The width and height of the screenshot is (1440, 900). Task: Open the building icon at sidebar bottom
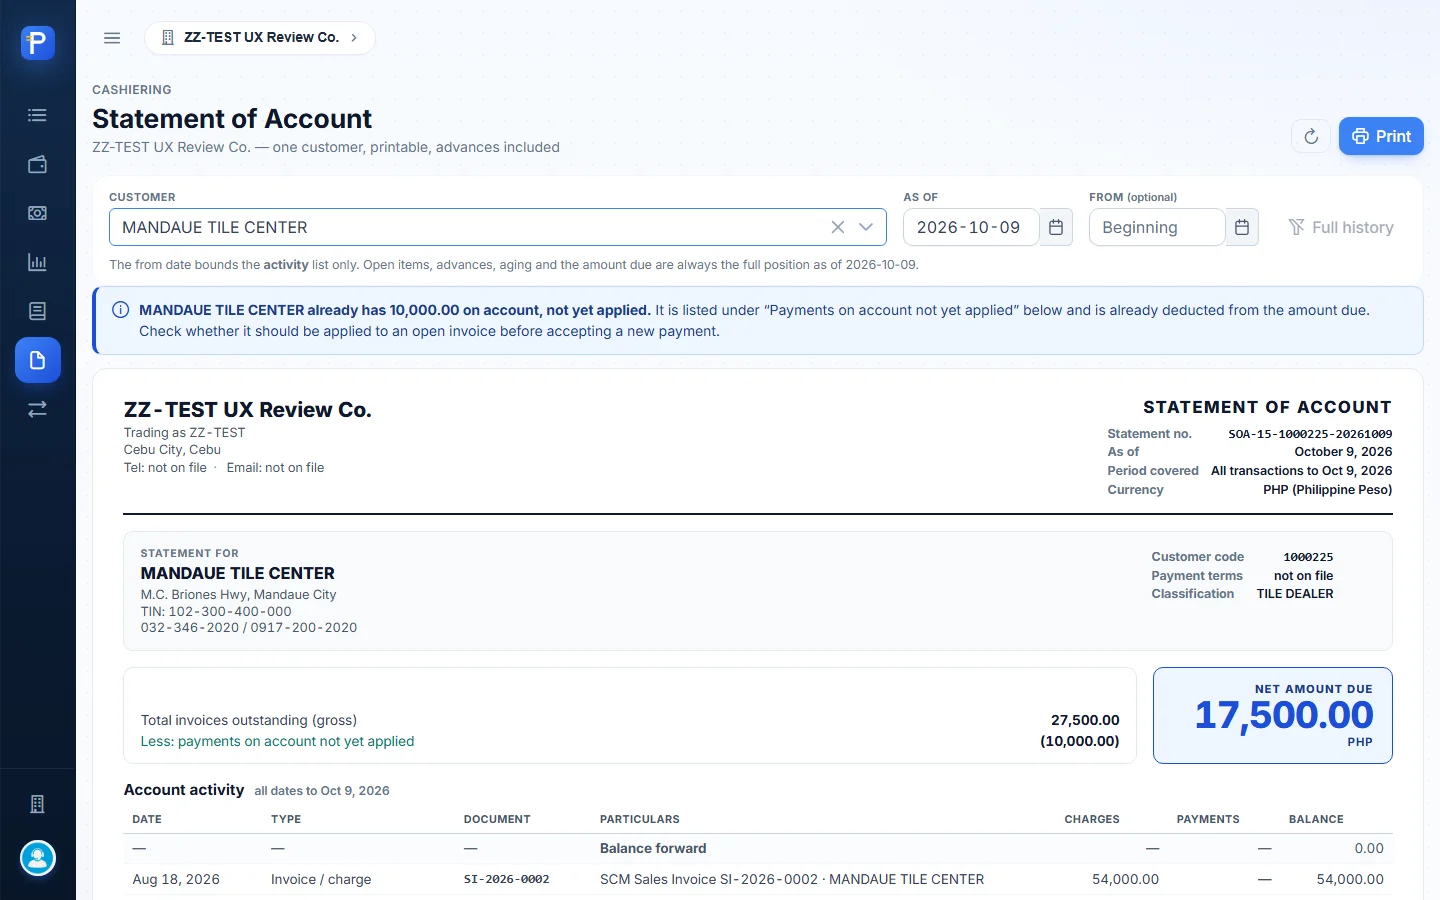tap(38, 804)
